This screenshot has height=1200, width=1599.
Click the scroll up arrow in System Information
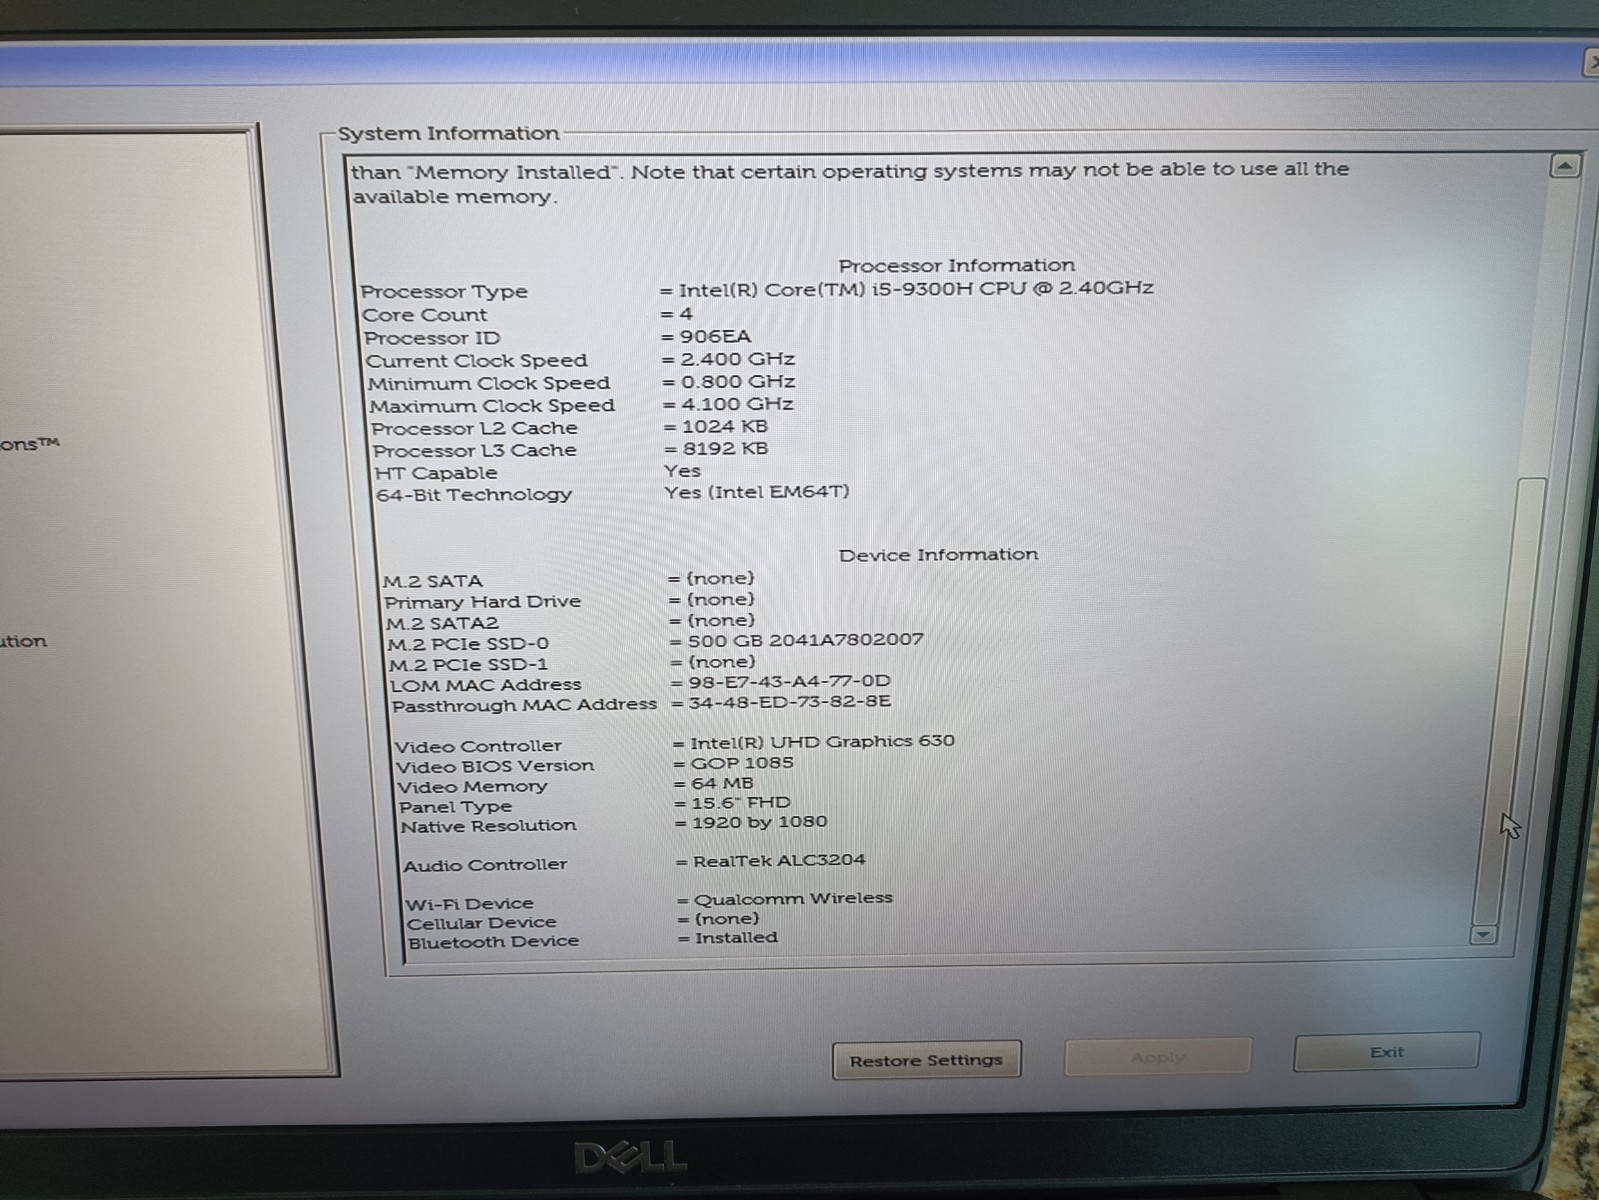coord(1565,165)
